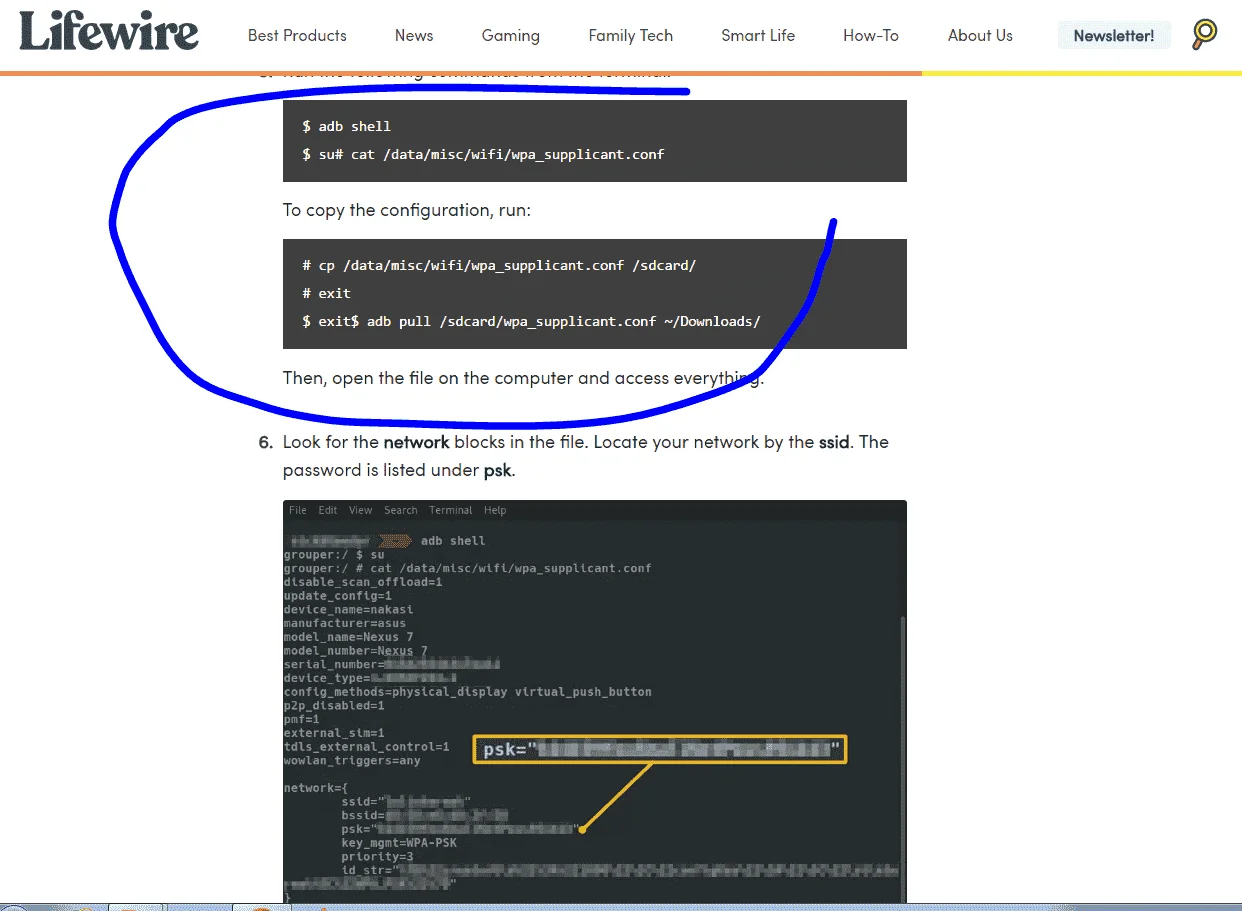
Task: Click the 'network={' line in screenshot
Action: click(316, 788)
